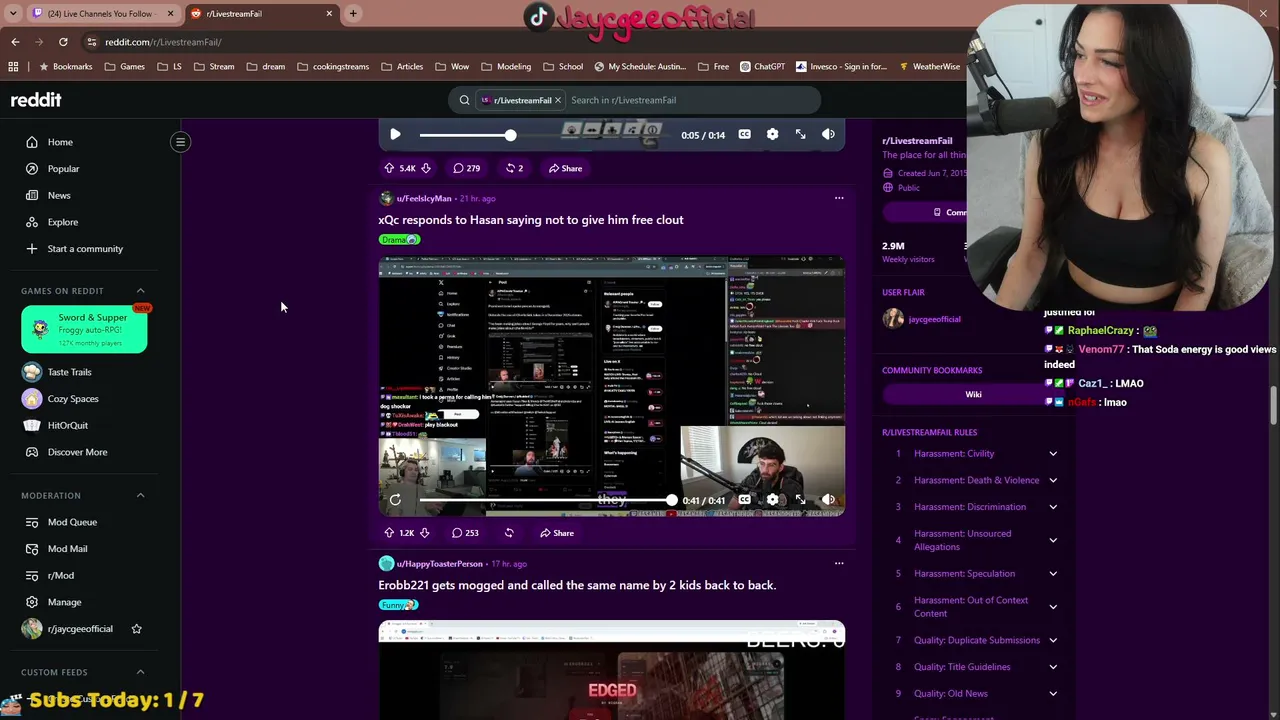Open options menu on Erobb221 post

839,563
